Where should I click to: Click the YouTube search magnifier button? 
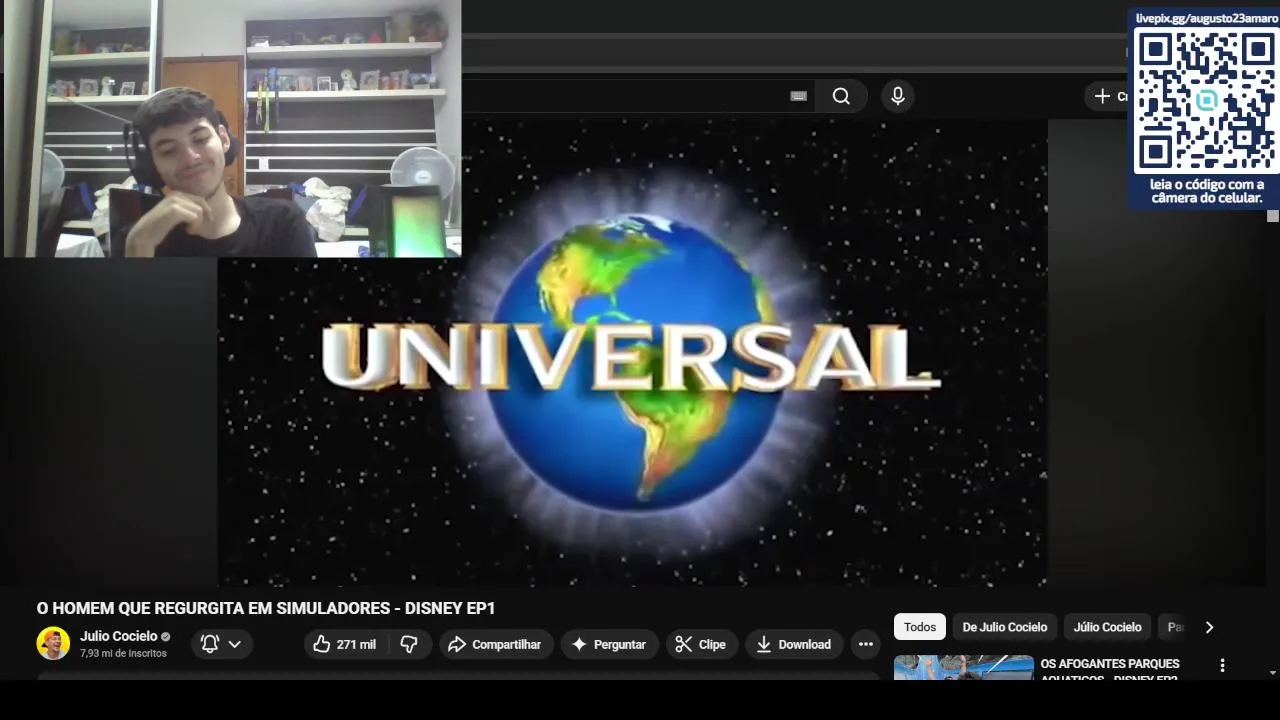tap(841, 96)
